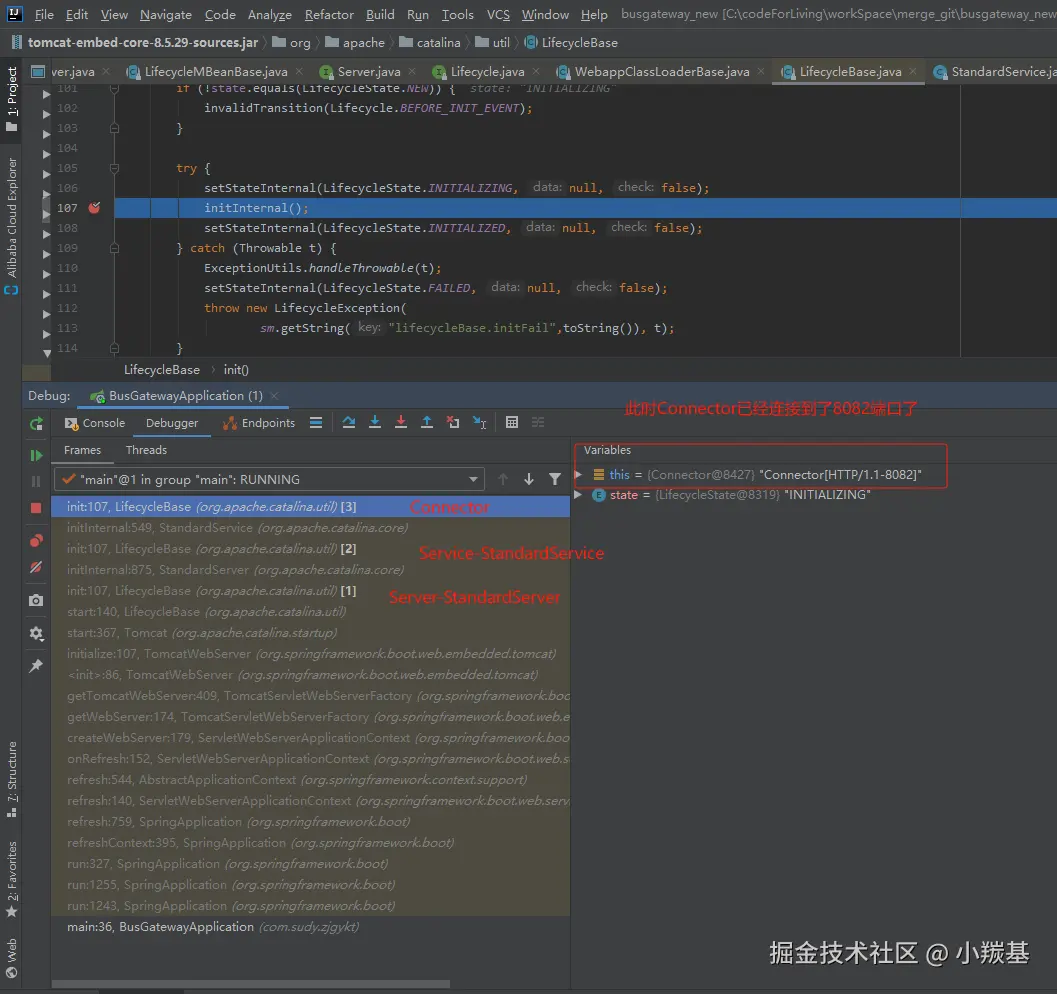Collapse the fold marker at line 109 catch
This screenshot has height=994, width=1057.
click(x=115, y=248)
